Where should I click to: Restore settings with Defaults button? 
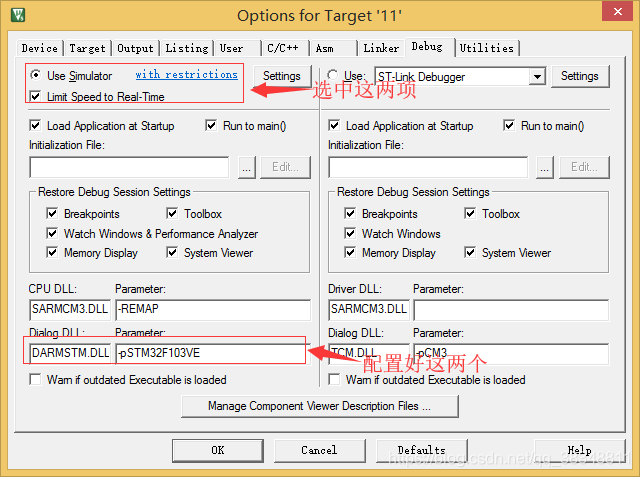422,450
